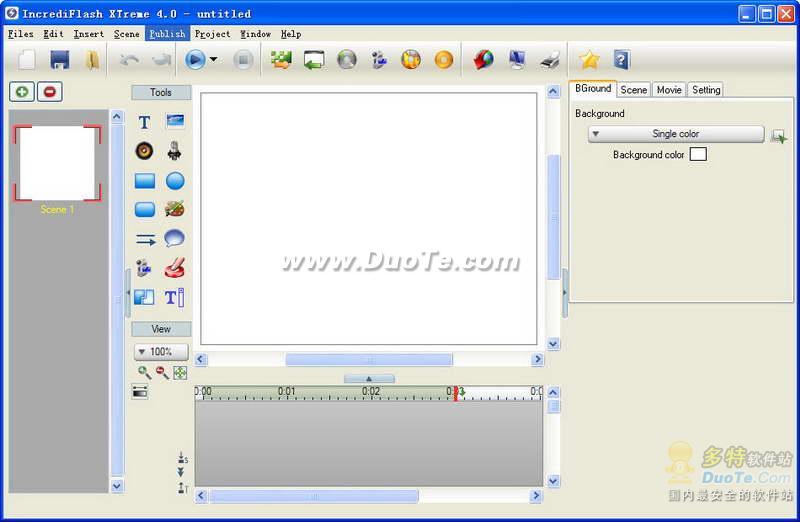Select the speech bubble tool
The width and height of the screenshot is (800, 522).
click(174, 238)
